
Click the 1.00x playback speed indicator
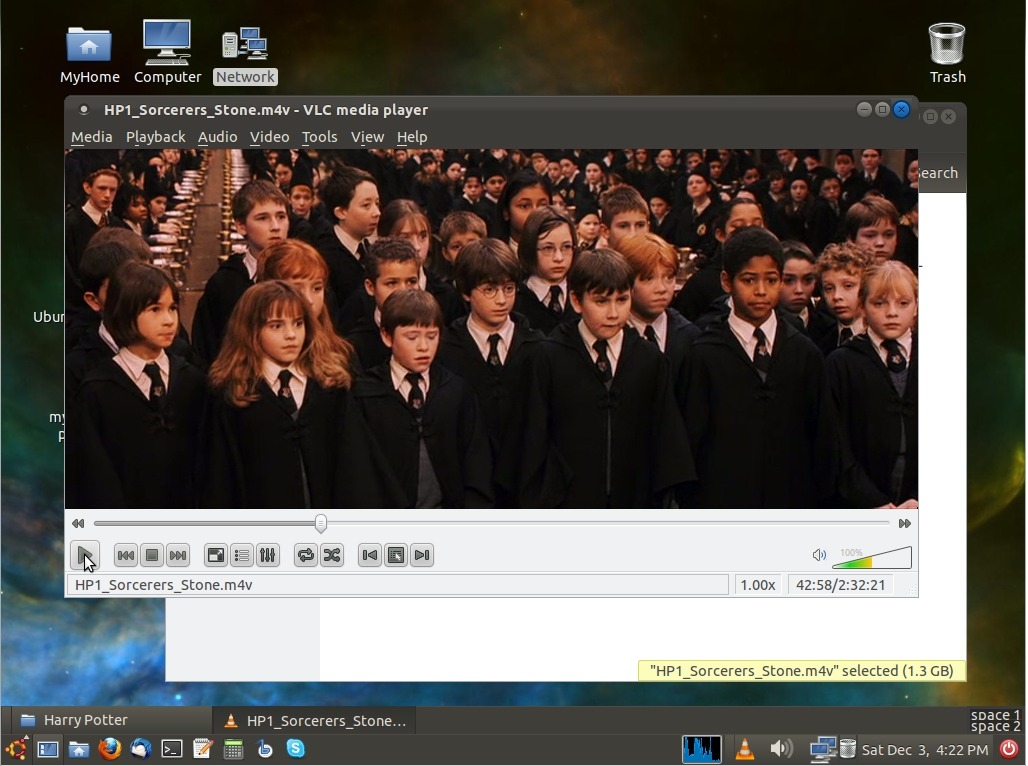point(758,585)
